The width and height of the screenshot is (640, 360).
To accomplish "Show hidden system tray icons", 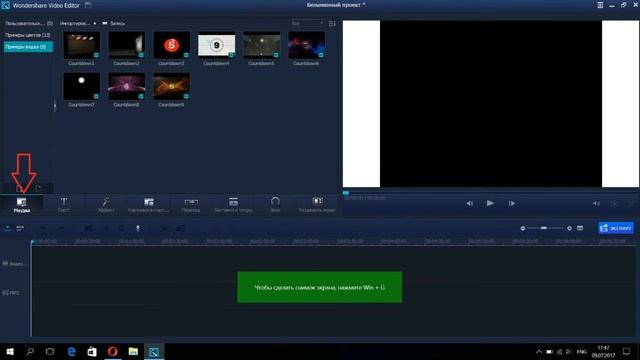I will [539, 351].
